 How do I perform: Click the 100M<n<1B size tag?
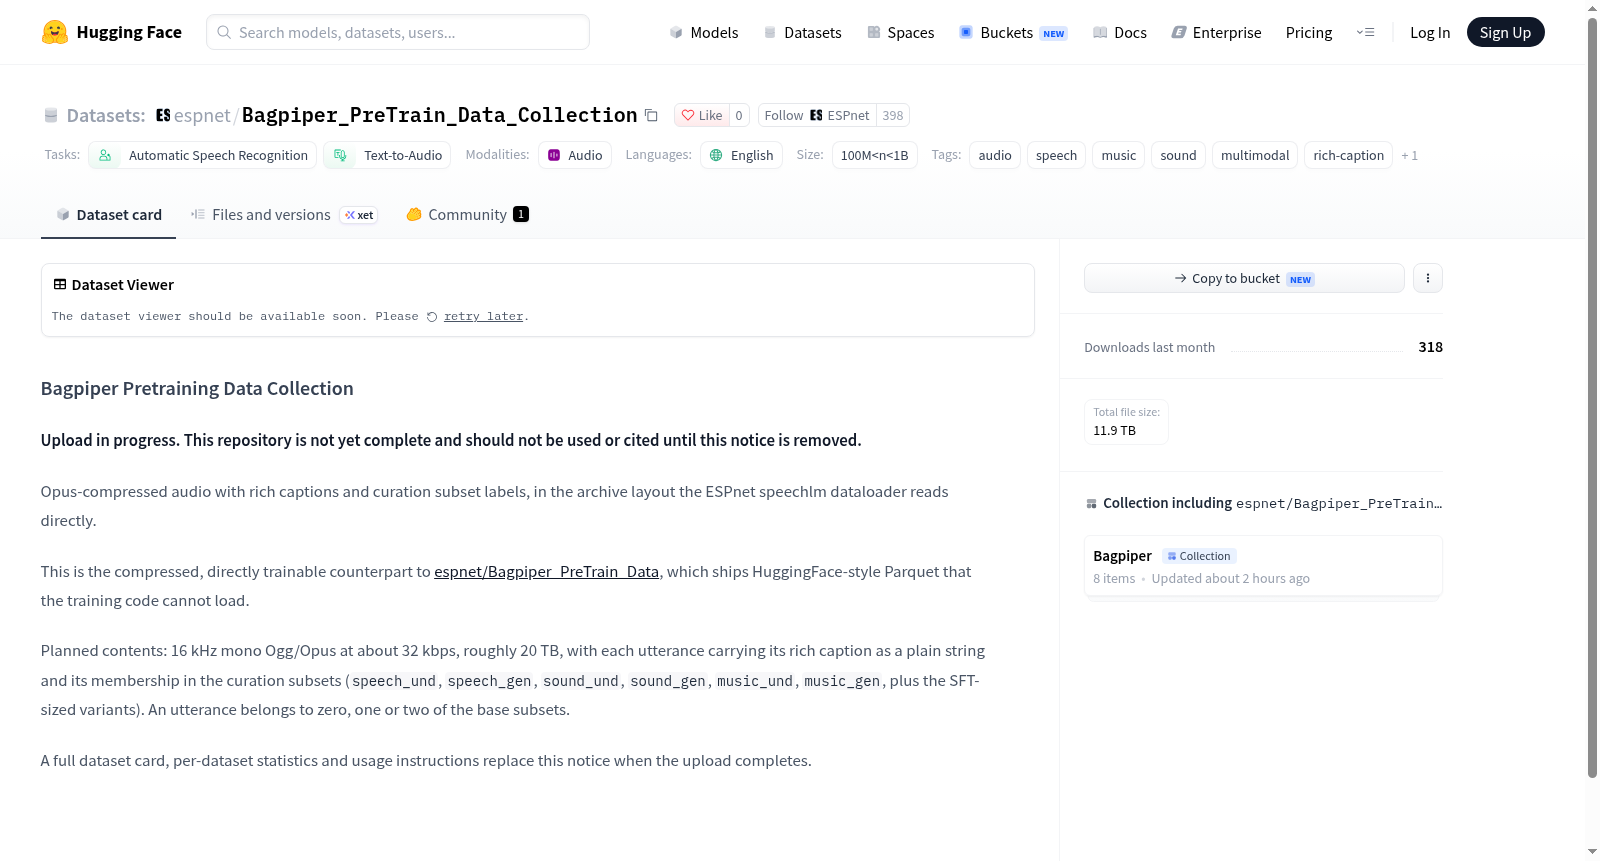874,155
